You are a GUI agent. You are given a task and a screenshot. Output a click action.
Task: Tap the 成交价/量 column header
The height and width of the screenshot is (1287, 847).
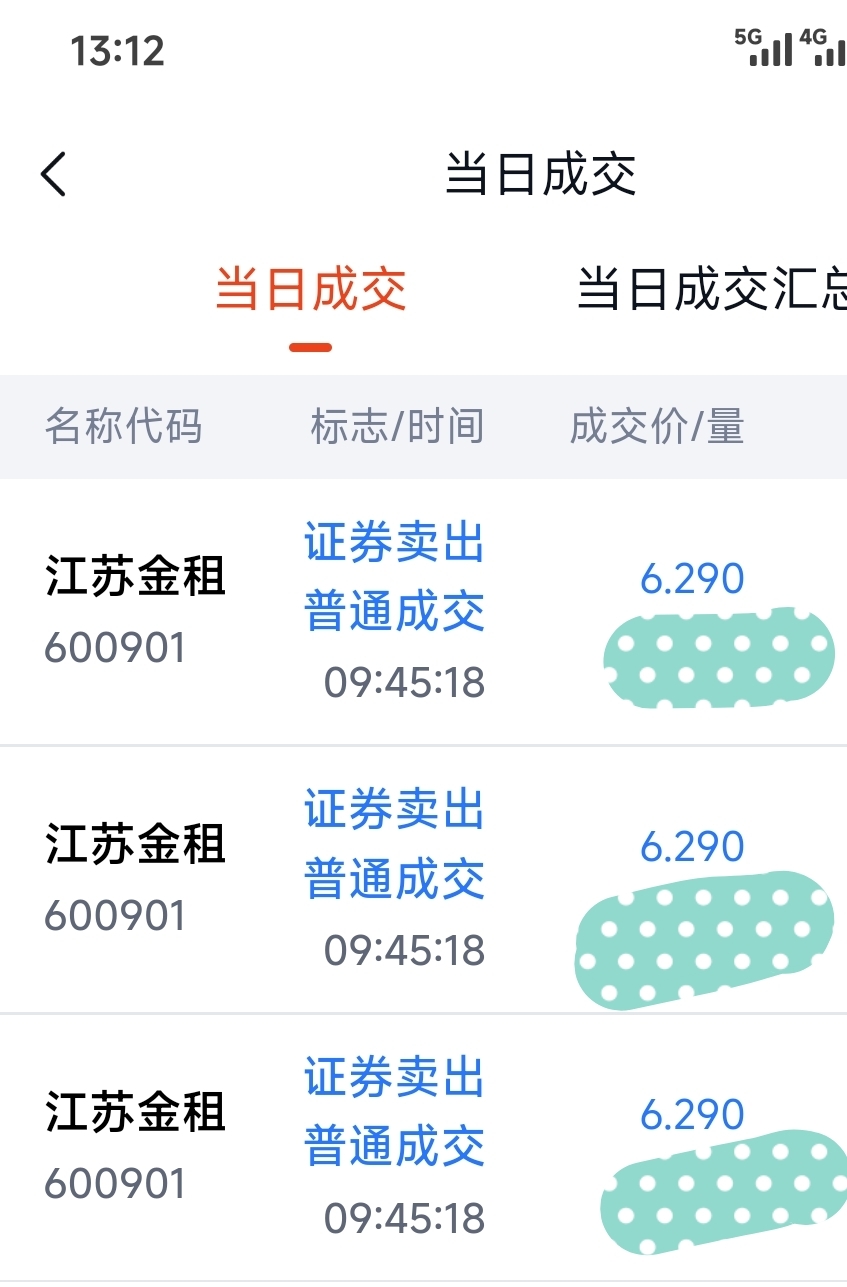657,427
